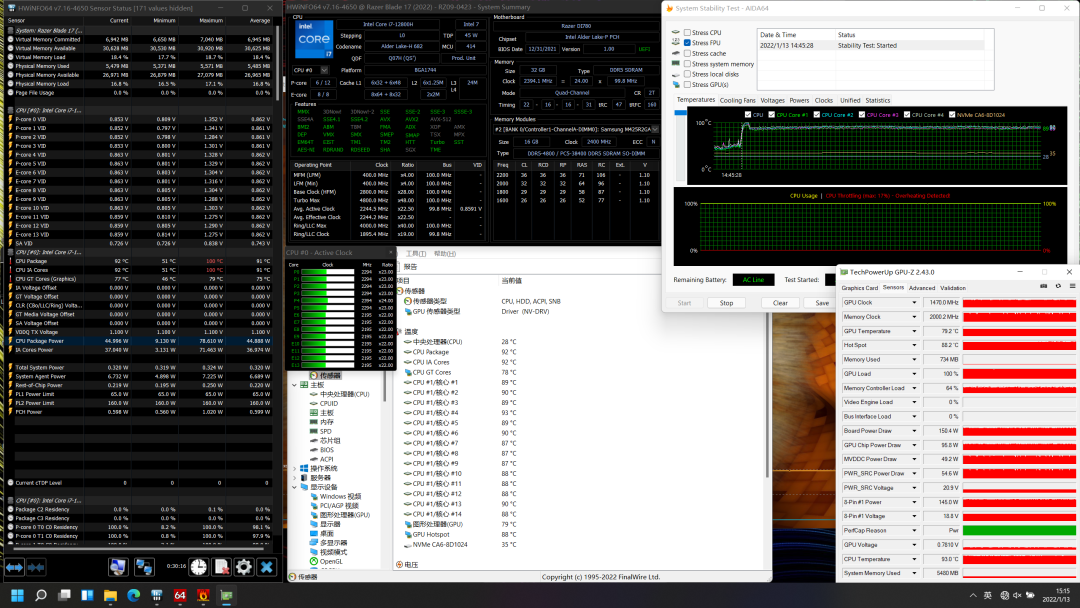Collapse 主板 tree node in AIDA64
1080x608 pixels.
pyautogui.click(x=295, y=386)
